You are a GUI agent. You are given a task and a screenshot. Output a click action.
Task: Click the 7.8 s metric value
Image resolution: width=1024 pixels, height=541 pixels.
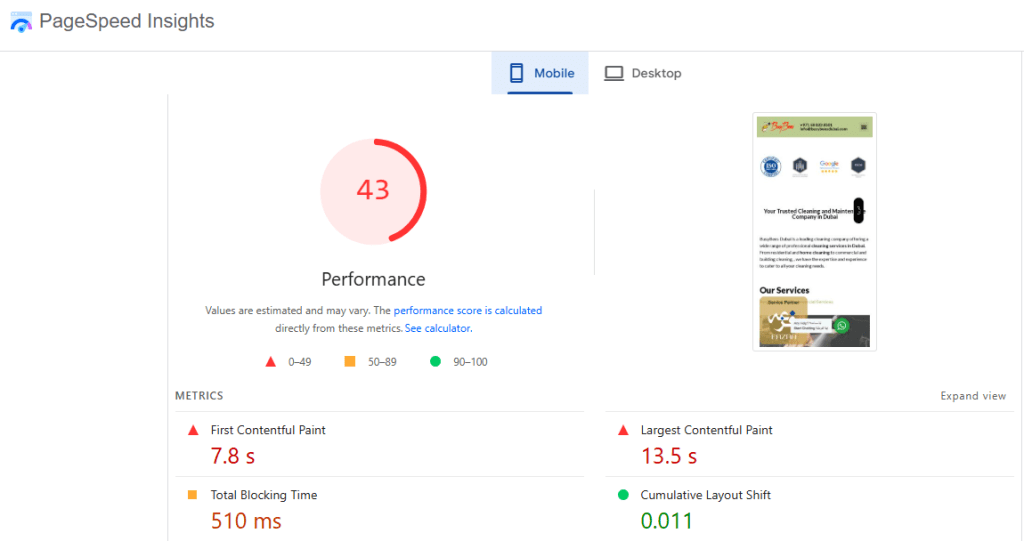point(232,456)
